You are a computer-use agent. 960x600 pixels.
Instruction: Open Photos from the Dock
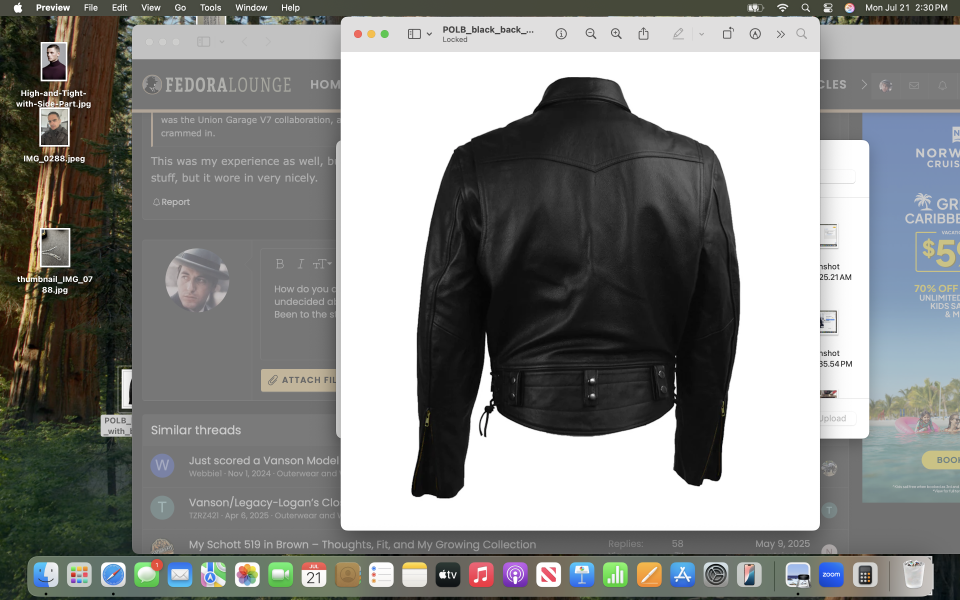(x=247, y=575)
